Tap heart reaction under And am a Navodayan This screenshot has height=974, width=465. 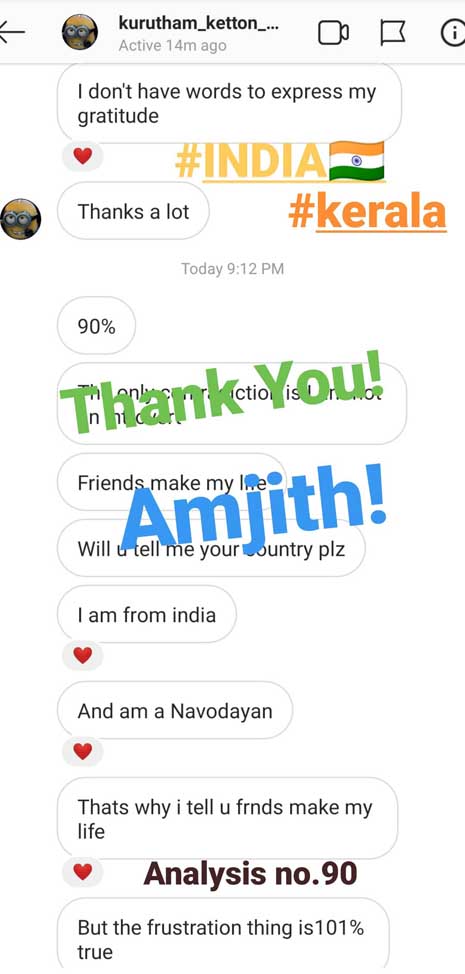(83, 752)
